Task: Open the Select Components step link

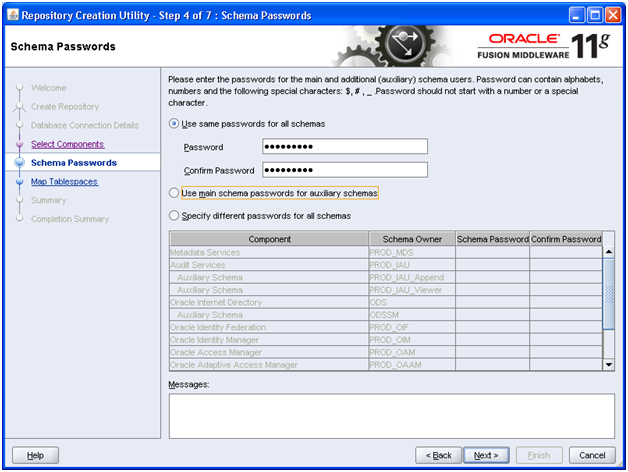Action: click(67, 144)
